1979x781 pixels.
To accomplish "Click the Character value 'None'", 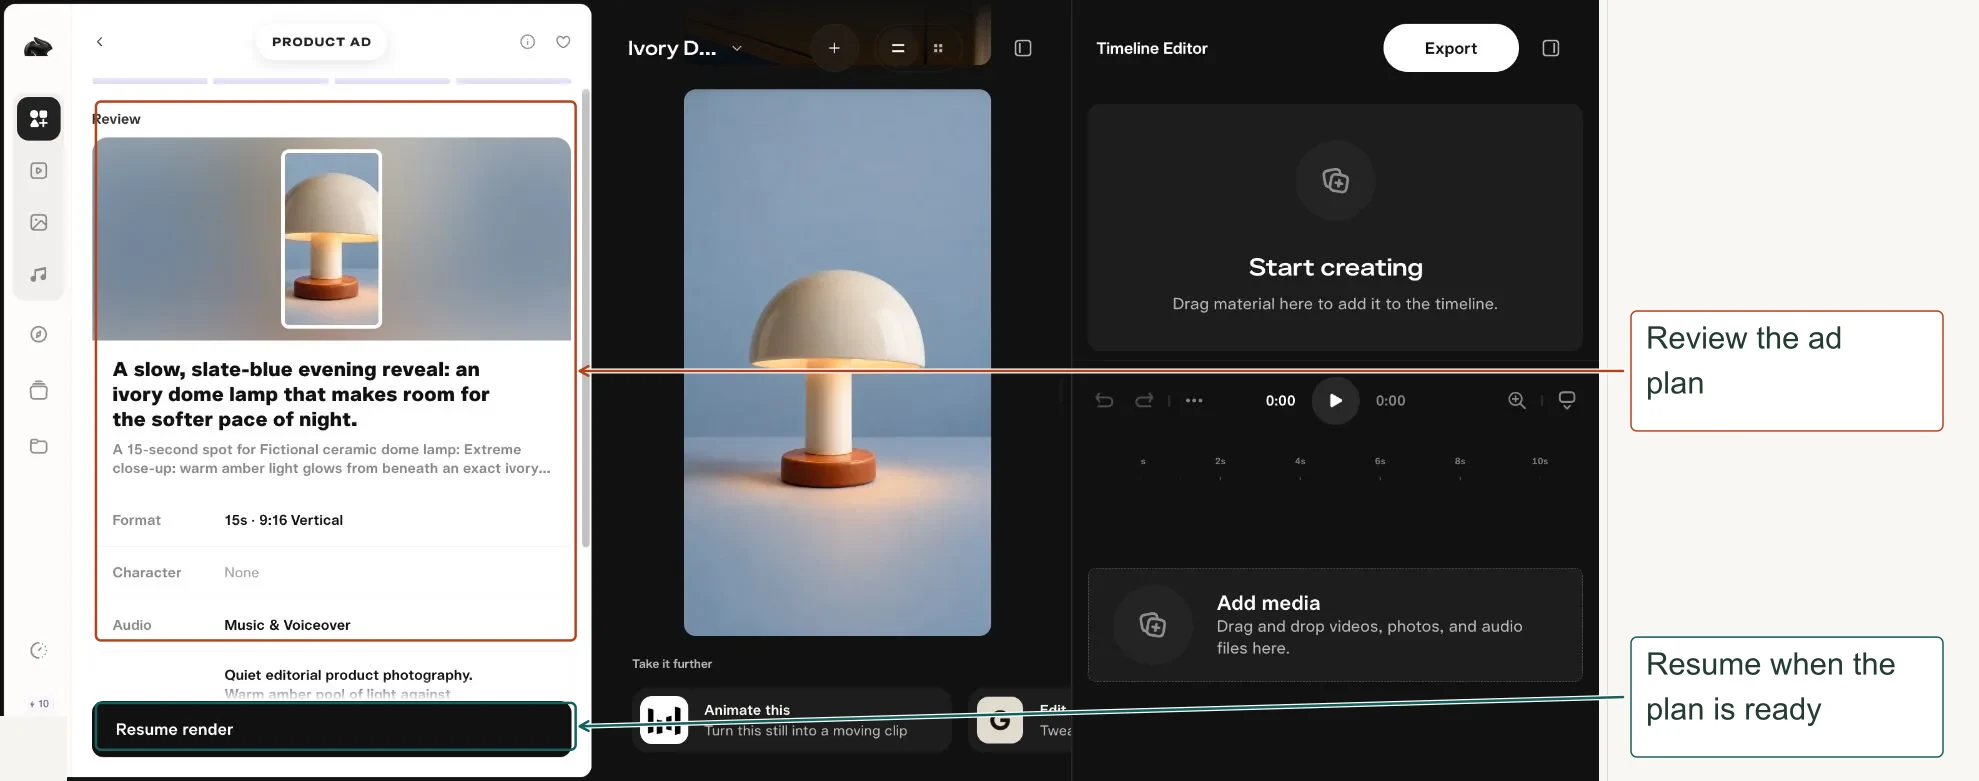I will (241, 572).
